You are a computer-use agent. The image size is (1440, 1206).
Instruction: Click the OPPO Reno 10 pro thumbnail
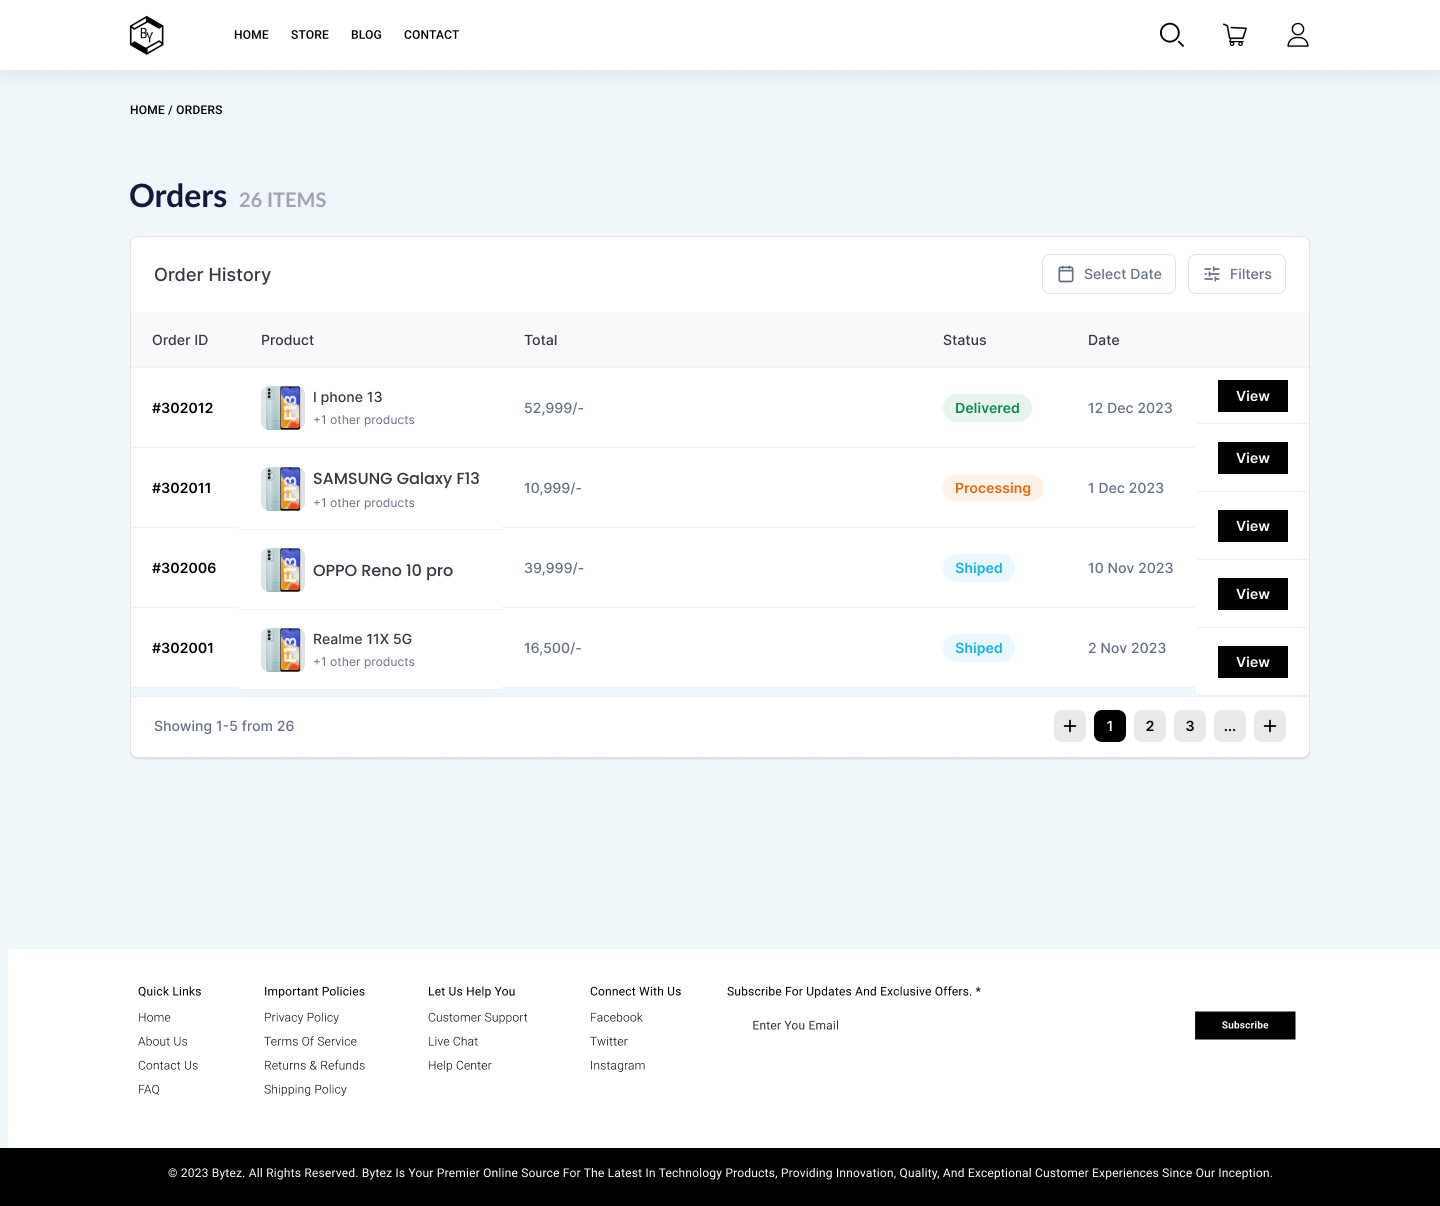pyautogui.click(x=281, y=570)
